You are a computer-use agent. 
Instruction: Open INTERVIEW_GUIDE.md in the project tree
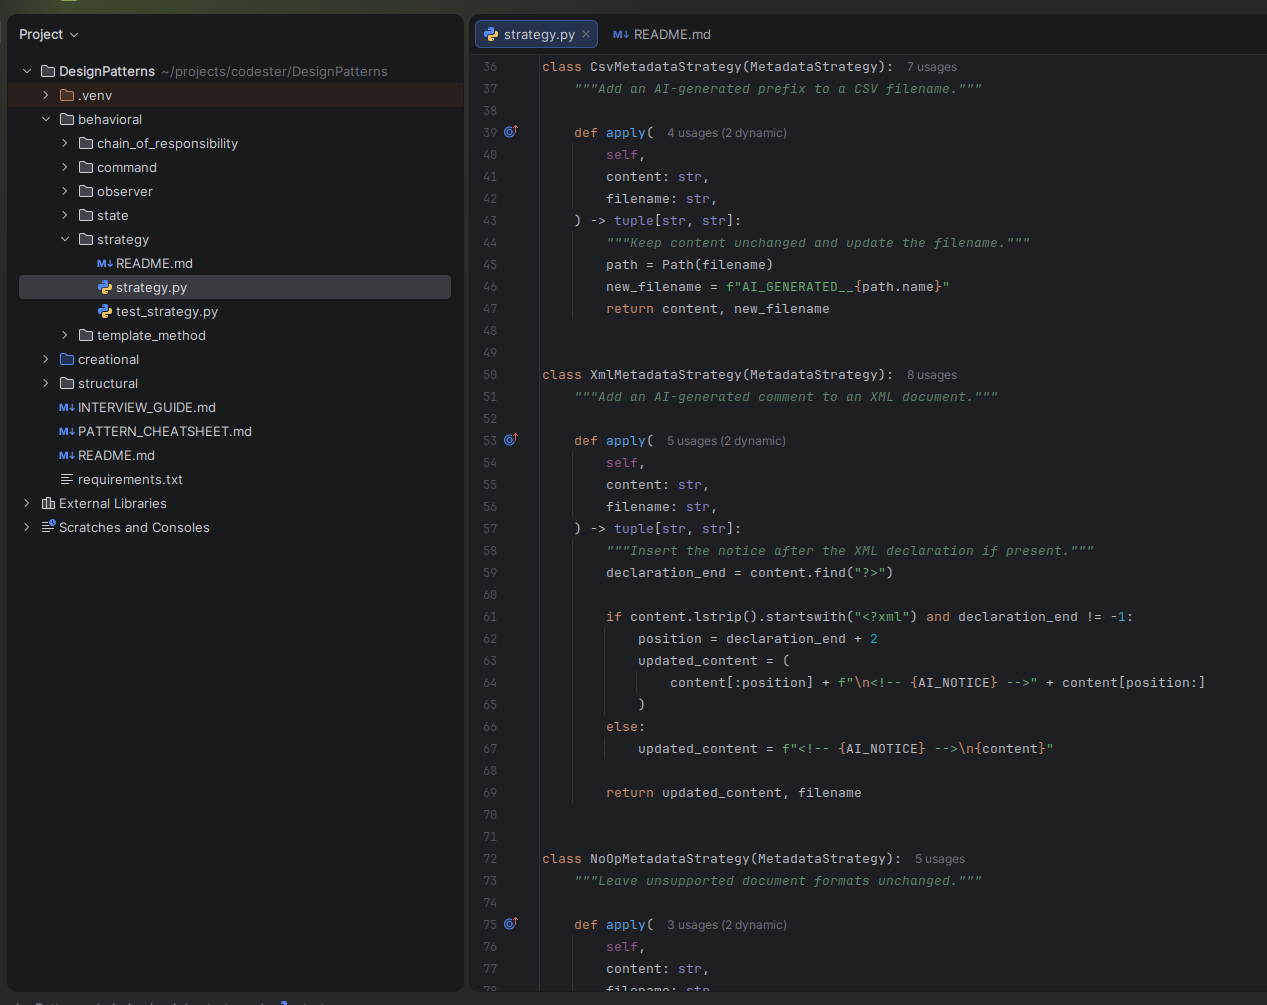[x=138, y=407]
